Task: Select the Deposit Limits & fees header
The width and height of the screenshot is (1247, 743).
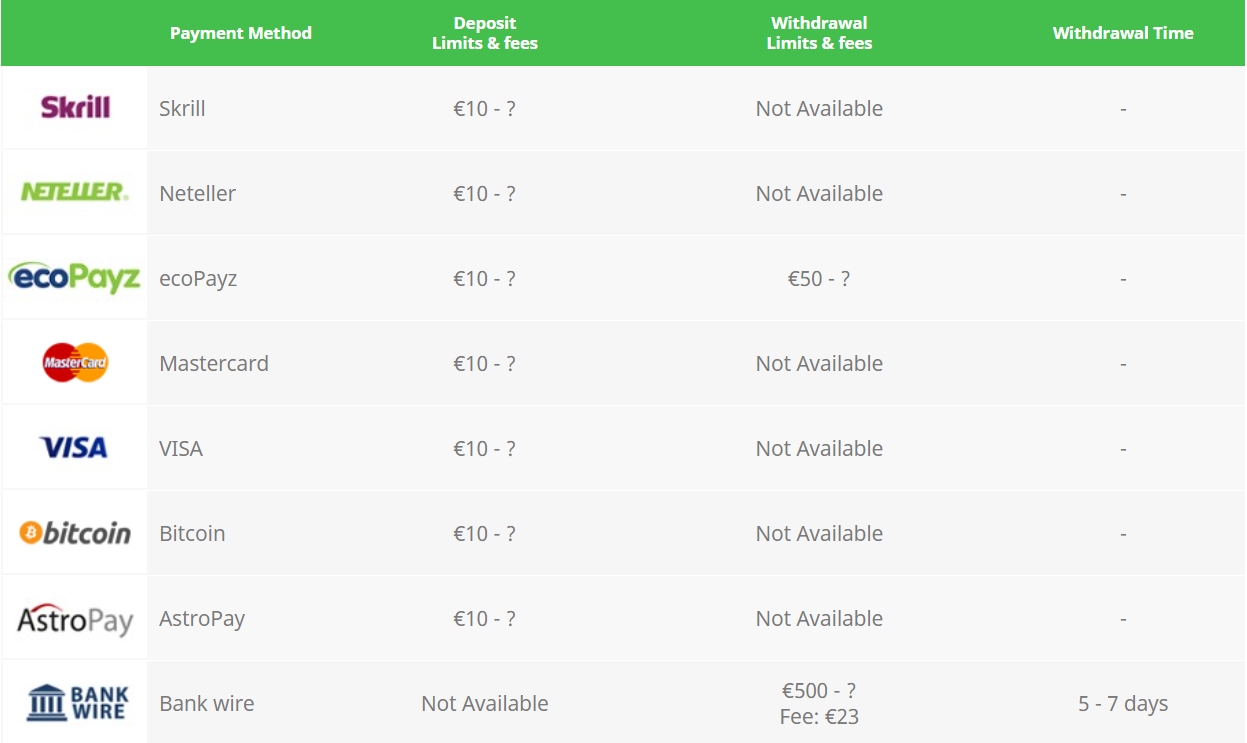Action: [x=485, y=33]
